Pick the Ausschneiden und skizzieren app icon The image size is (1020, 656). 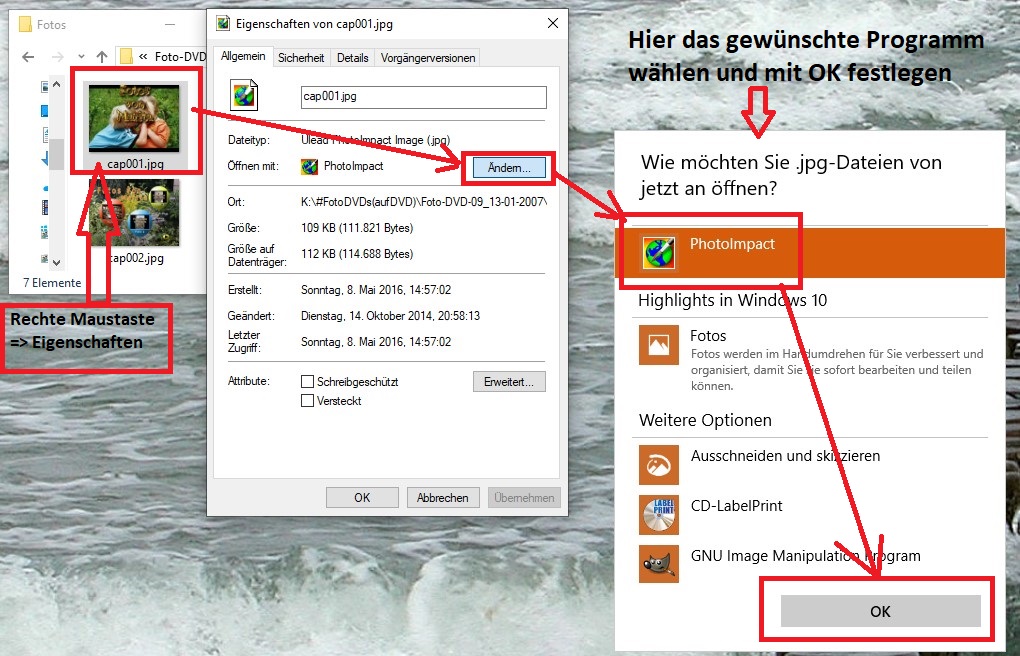coord(658,465)
